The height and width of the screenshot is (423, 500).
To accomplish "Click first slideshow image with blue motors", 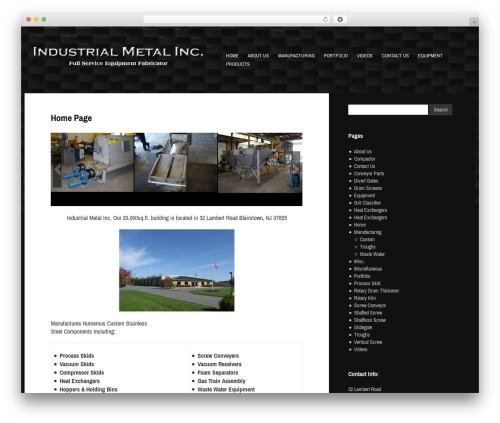I will pos(92,163).
